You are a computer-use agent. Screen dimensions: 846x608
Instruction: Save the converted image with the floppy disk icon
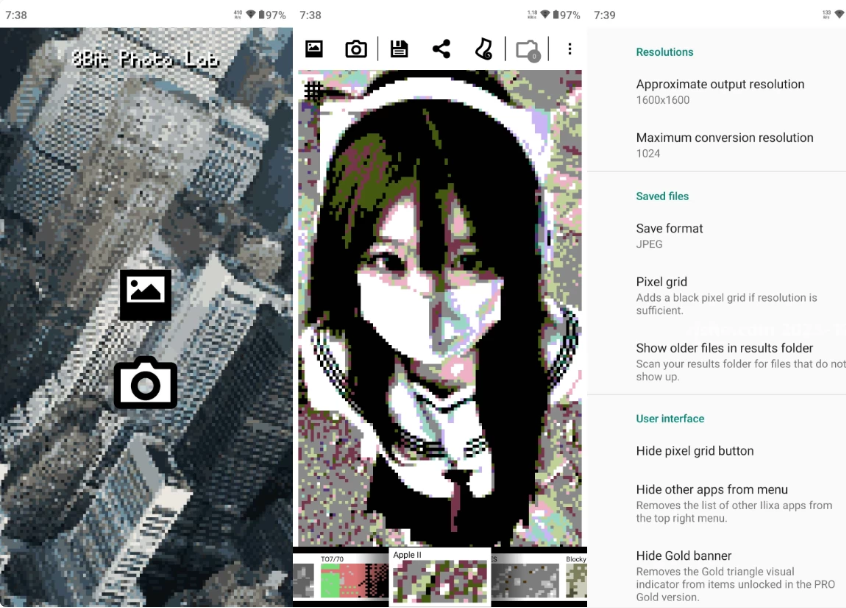point(399,48)
